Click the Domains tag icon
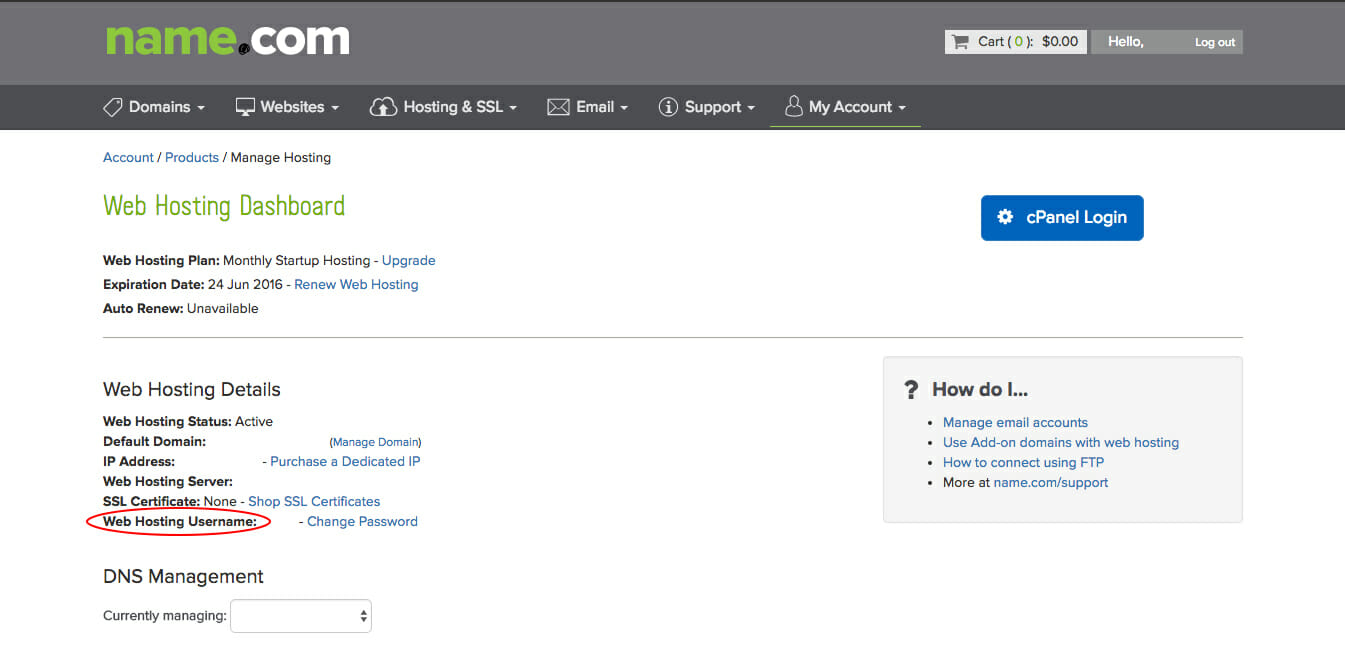The image size is (1345, 646). coord(113,107)
